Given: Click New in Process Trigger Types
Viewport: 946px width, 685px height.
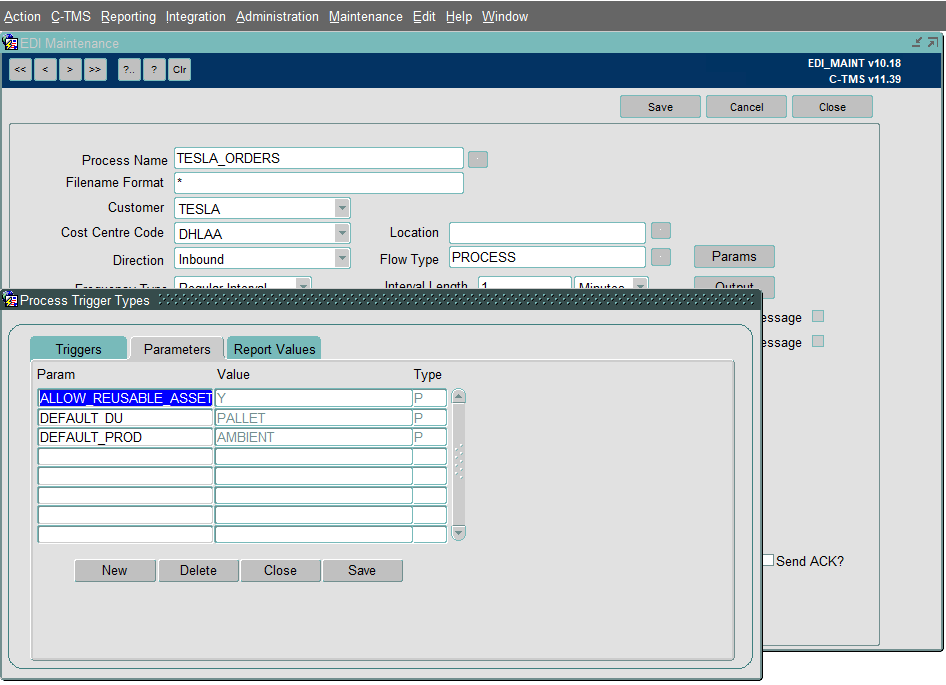Looking at the screenshot, I should (x=115, y=570).
